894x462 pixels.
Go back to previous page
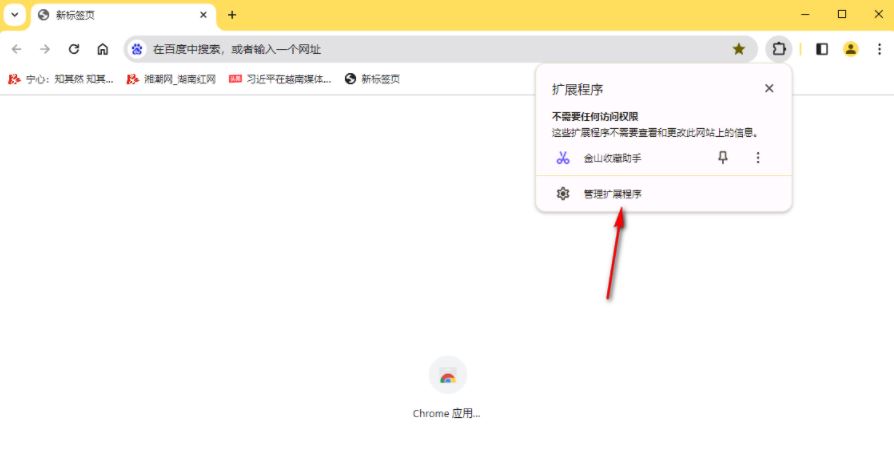coord(17,50)
